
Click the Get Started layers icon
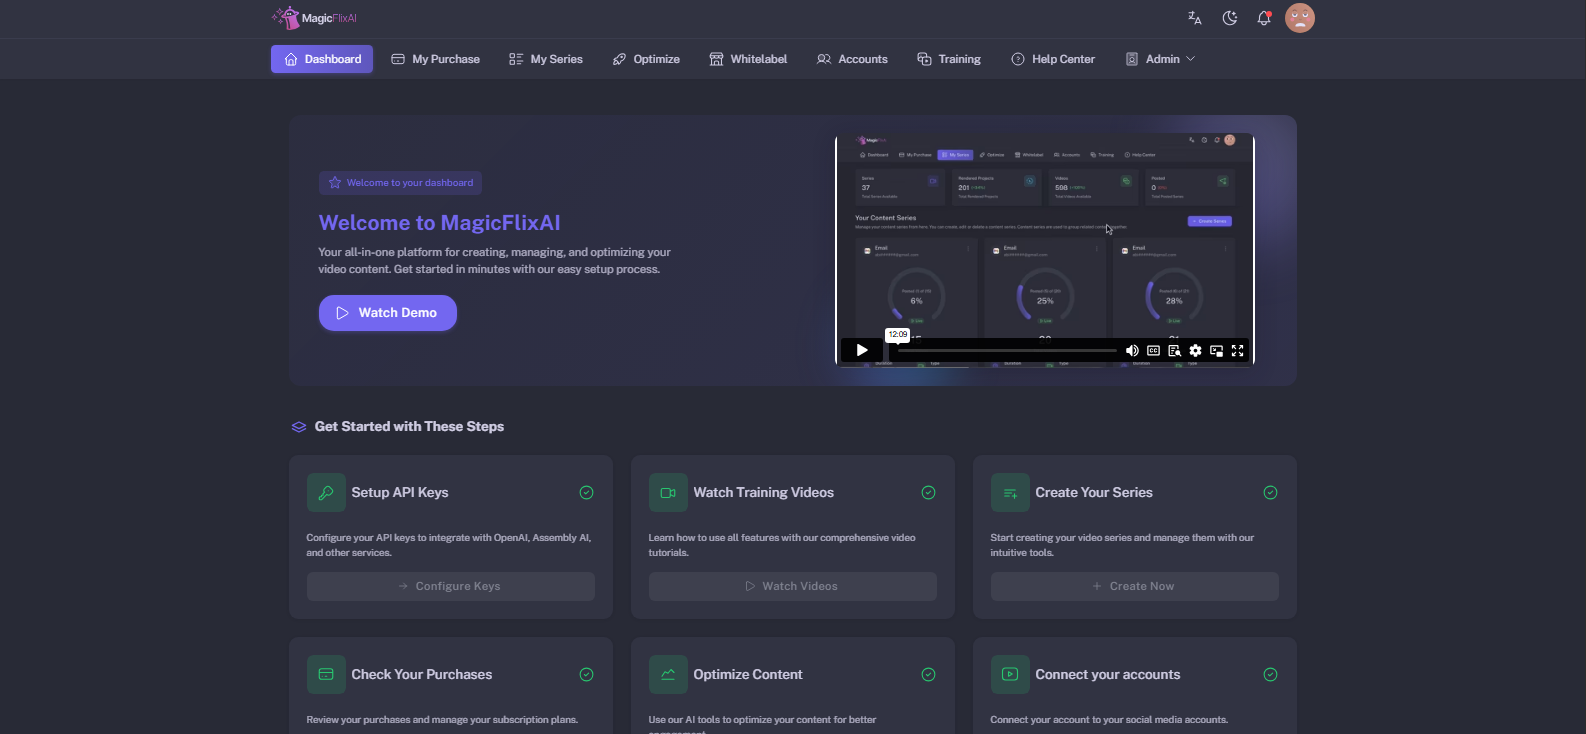(298, 427)
